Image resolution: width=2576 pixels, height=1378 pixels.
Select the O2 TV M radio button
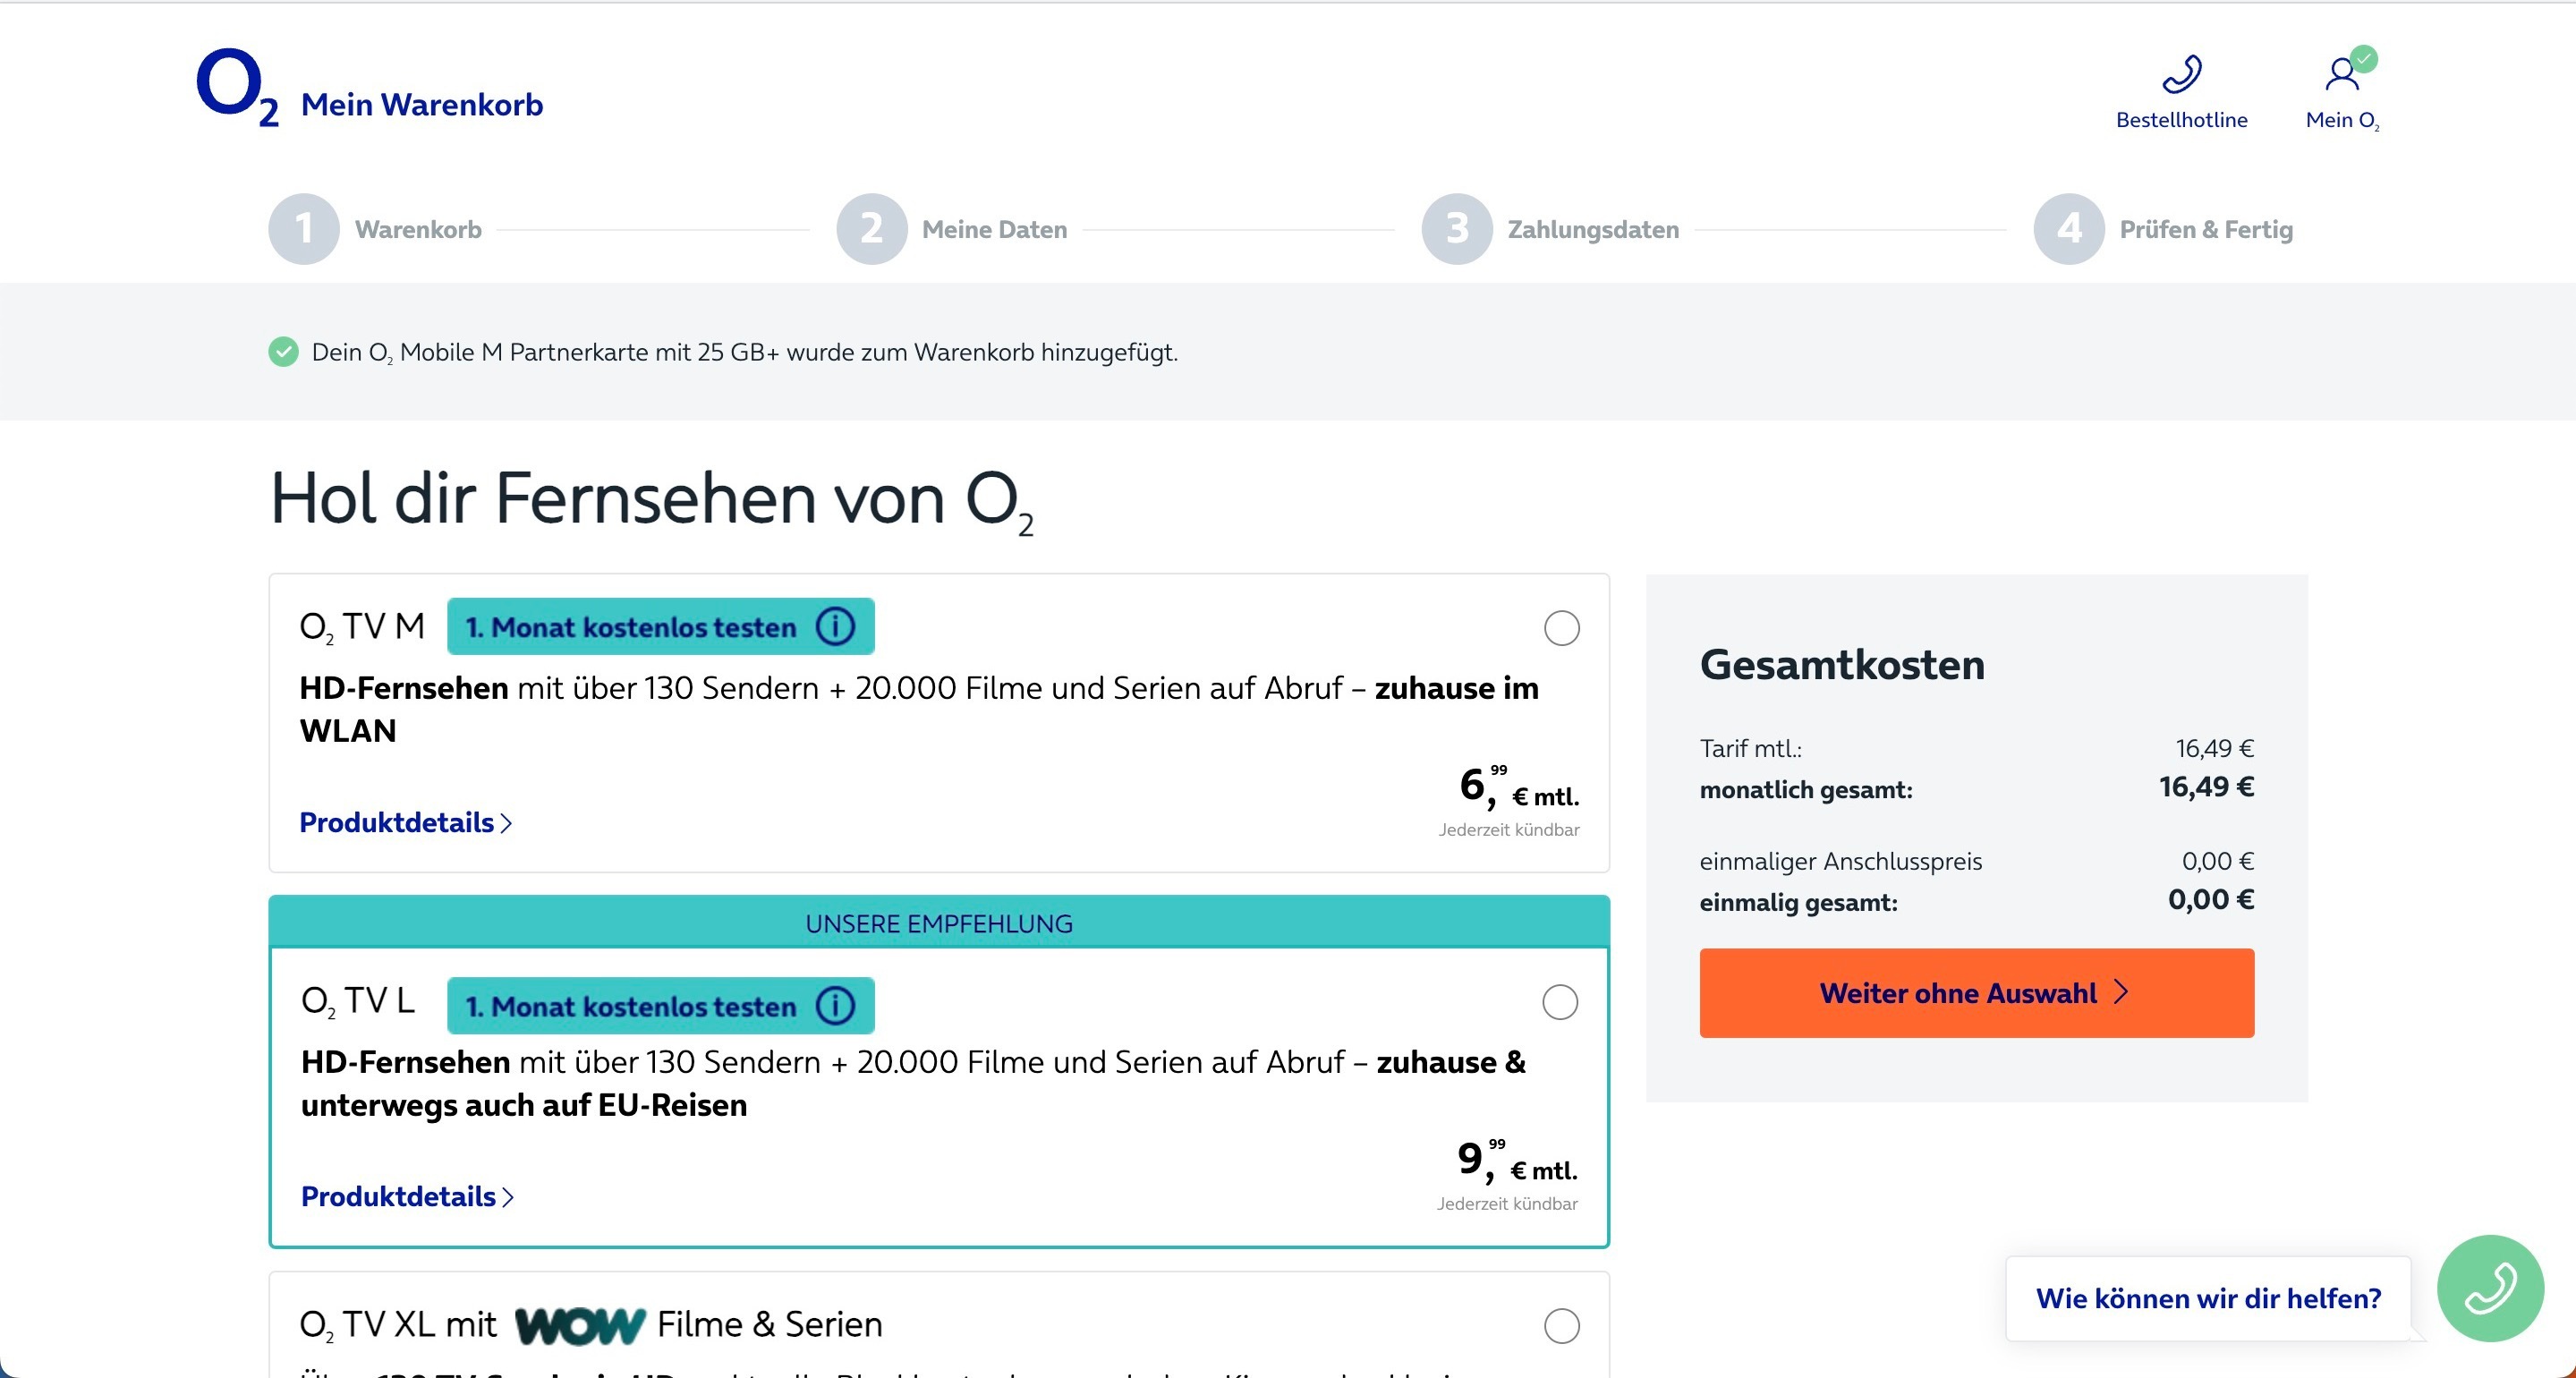point(1561,628)
